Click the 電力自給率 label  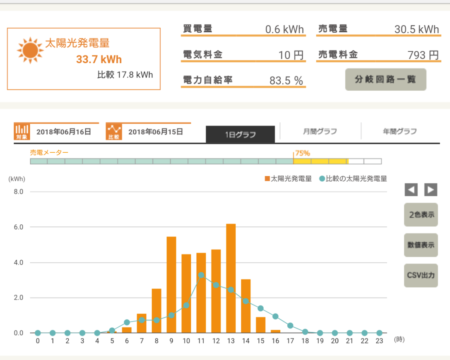tap(207, 80)
